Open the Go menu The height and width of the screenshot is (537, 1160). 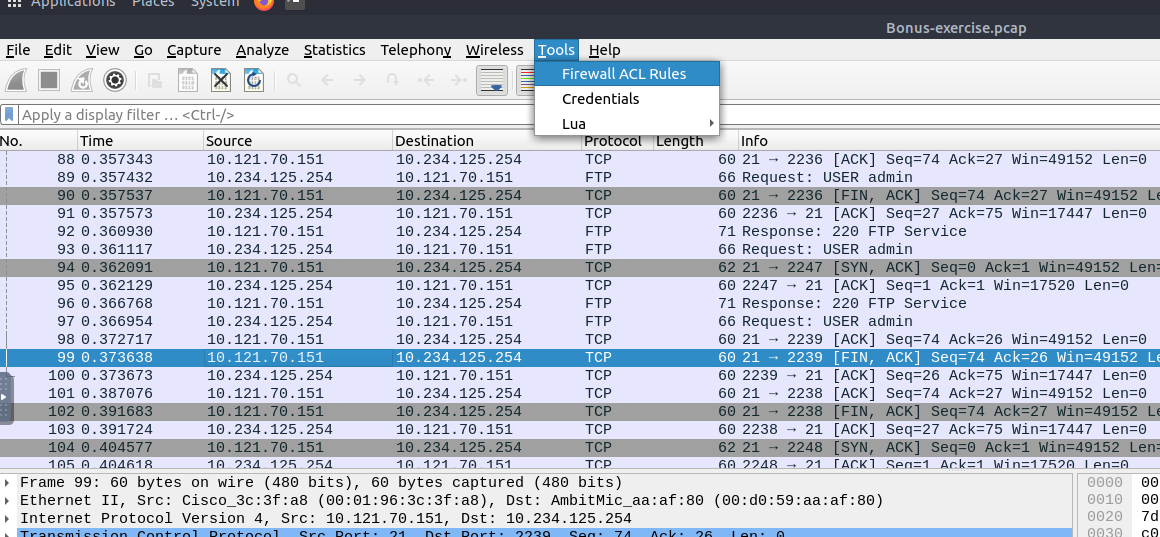[x=143, y=50]
